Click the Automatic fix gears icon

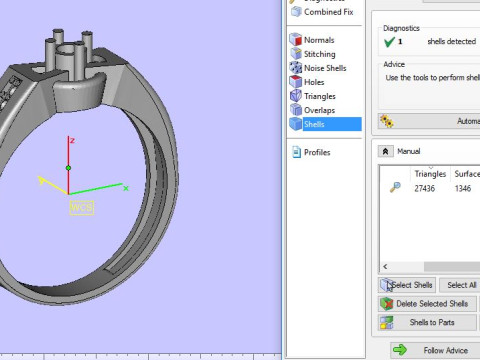[387, 121]
